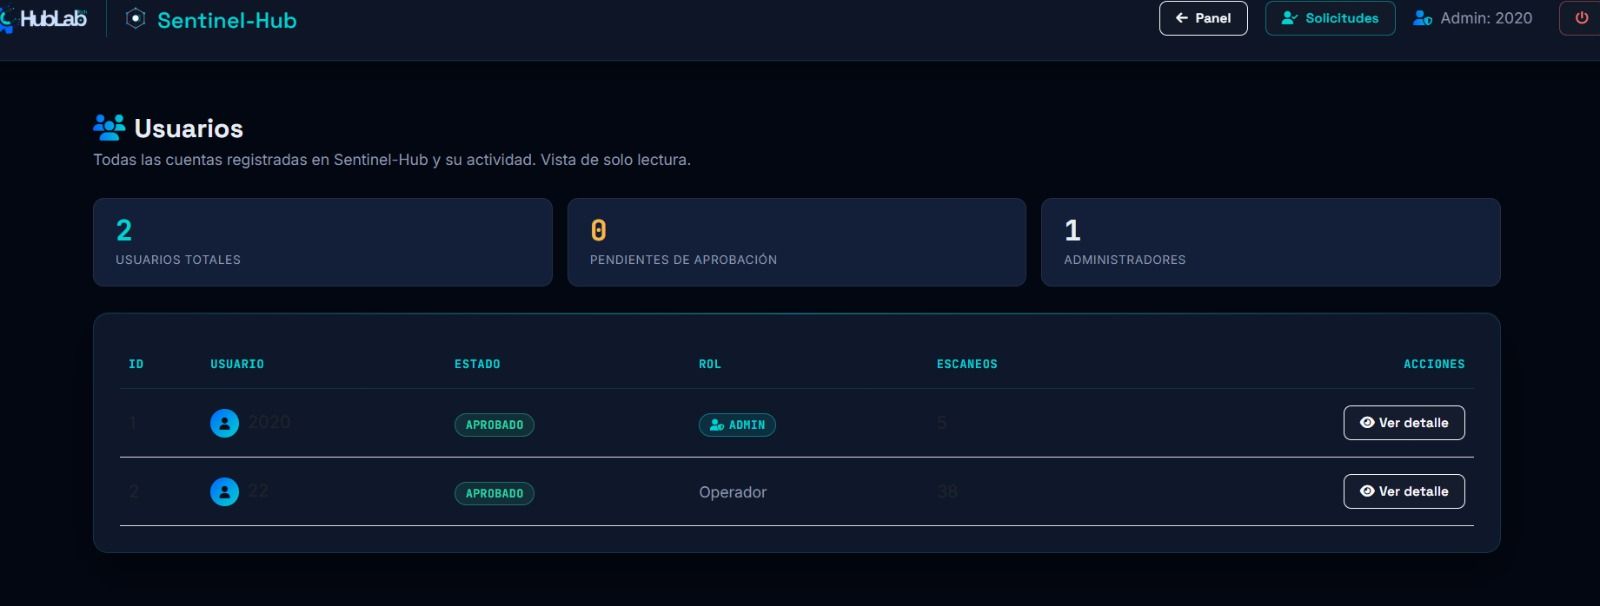Click the Operador role text
The image size is (1600, 606).
coord(733,492)
